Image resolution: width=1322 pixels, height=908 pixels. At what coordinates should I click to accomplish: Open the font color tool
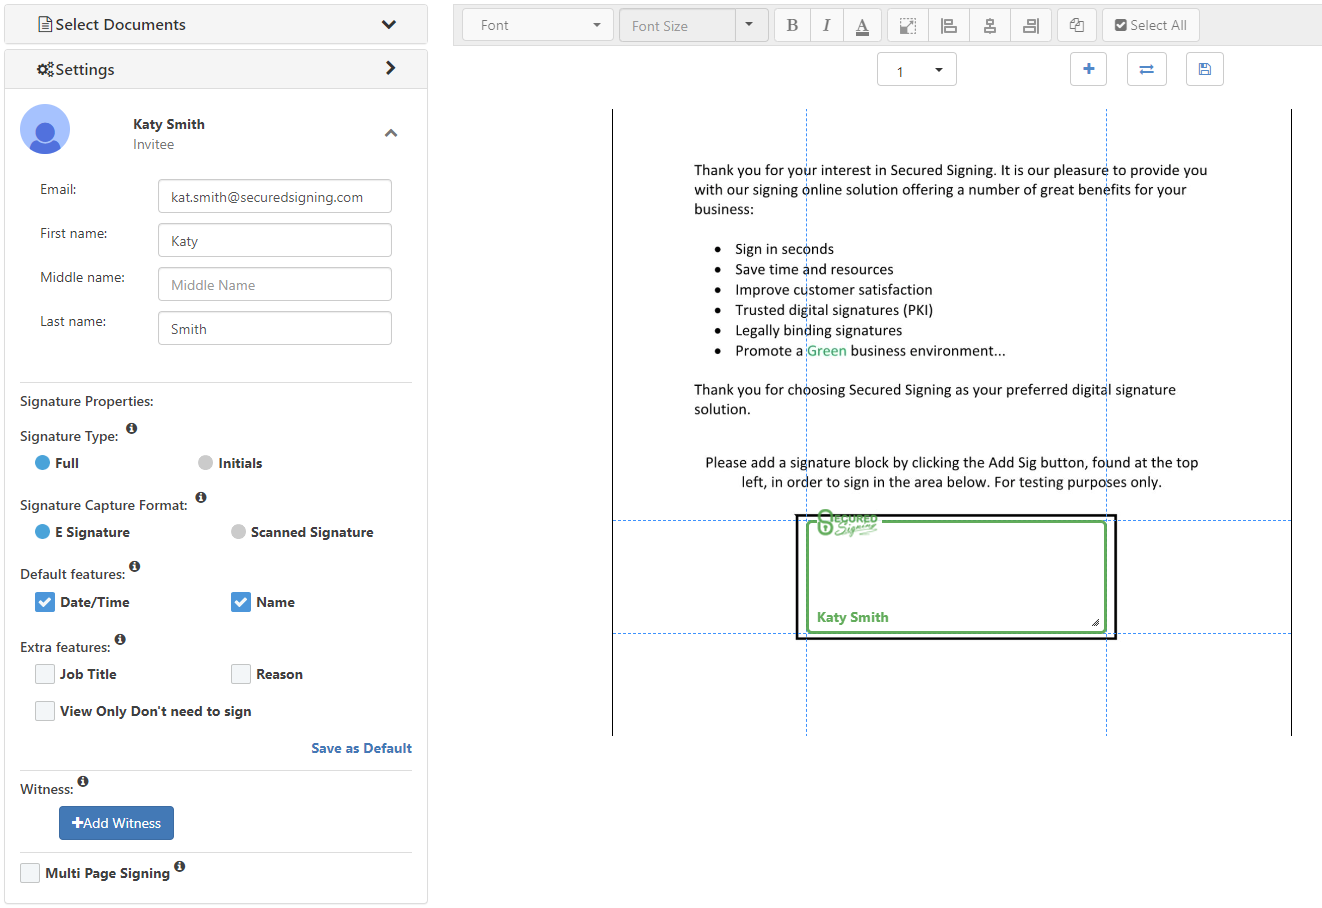[x=862, y=25]
